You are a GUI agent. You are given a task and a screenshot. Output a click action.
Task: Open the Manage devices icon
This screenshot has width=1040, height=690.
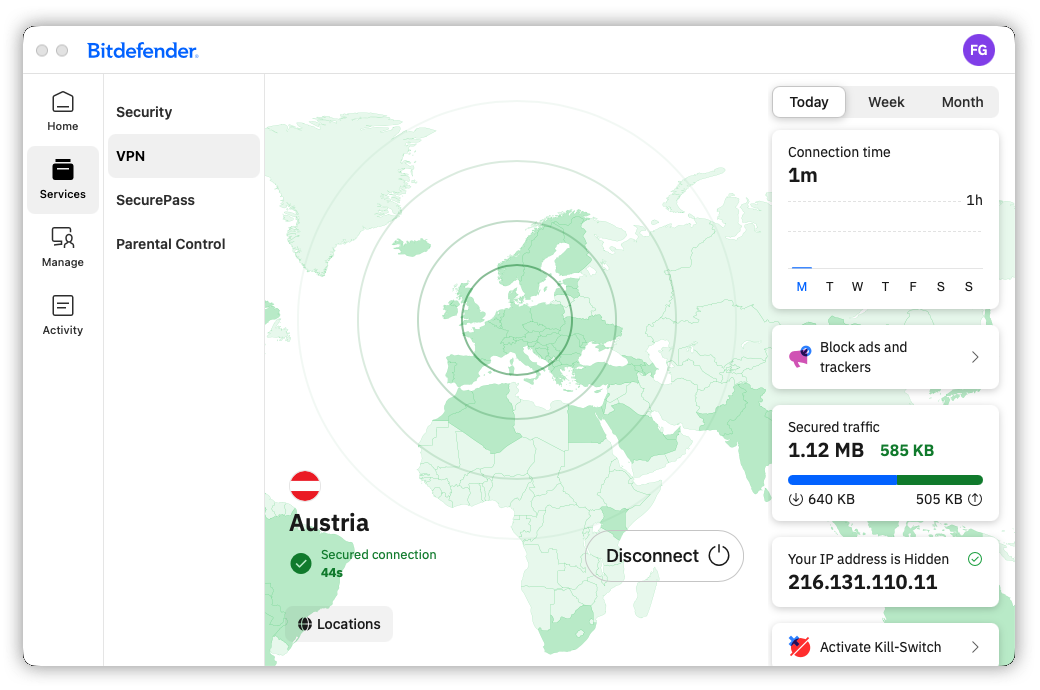[x=62, y=238]
